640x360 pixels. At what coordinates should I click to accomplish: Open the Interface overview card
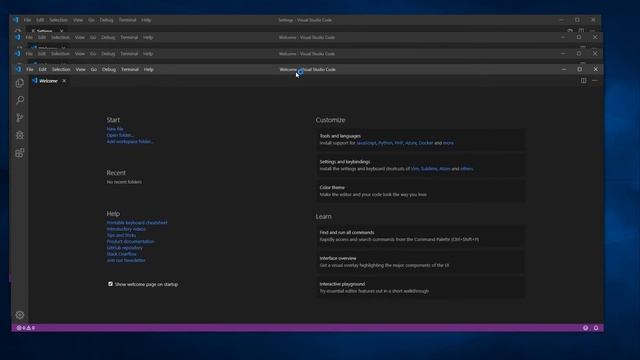tap(420, 262)
